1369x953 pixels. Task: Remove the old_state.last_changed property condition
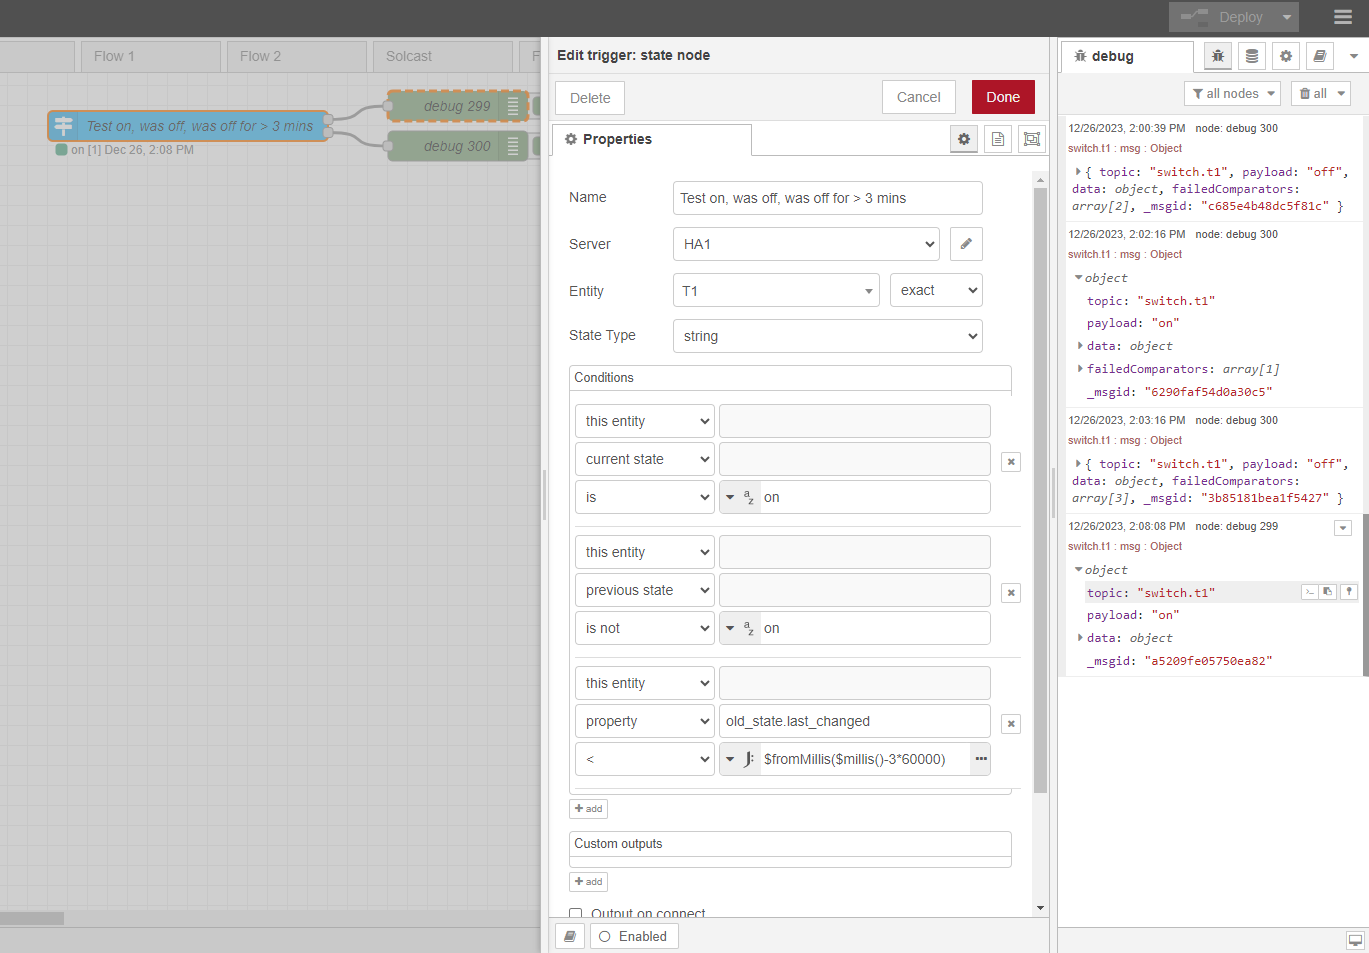pos(1011,723)
